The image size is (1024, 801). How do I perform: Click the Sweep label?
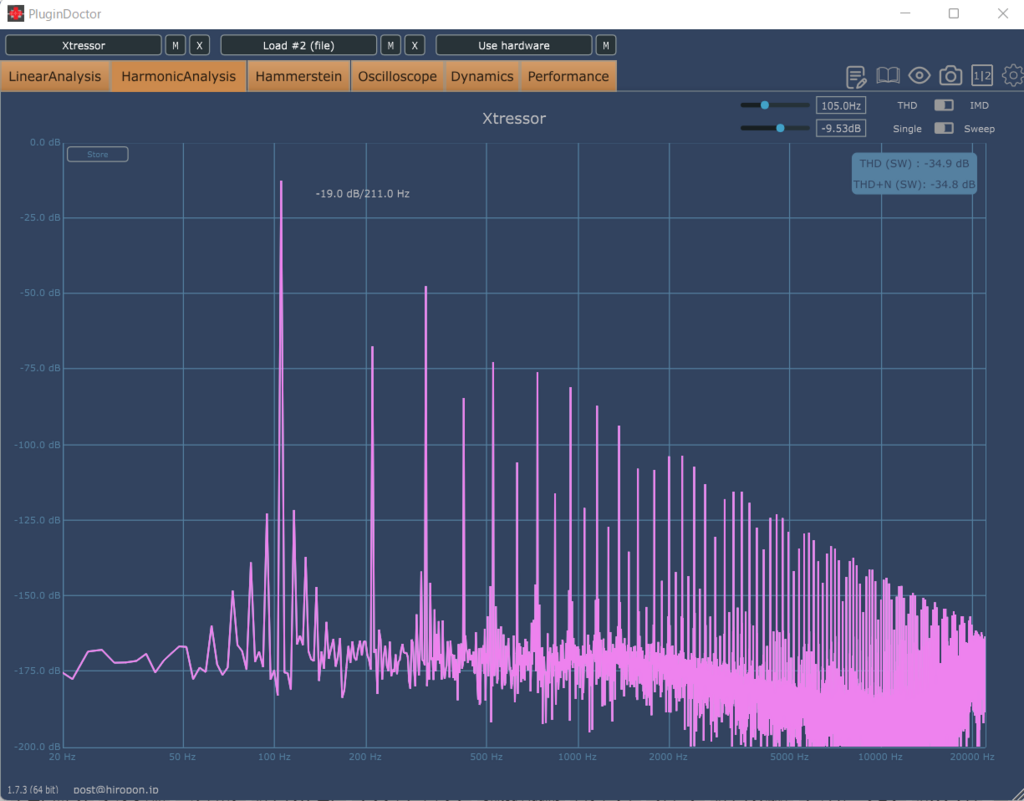click(x=979, y=129)
